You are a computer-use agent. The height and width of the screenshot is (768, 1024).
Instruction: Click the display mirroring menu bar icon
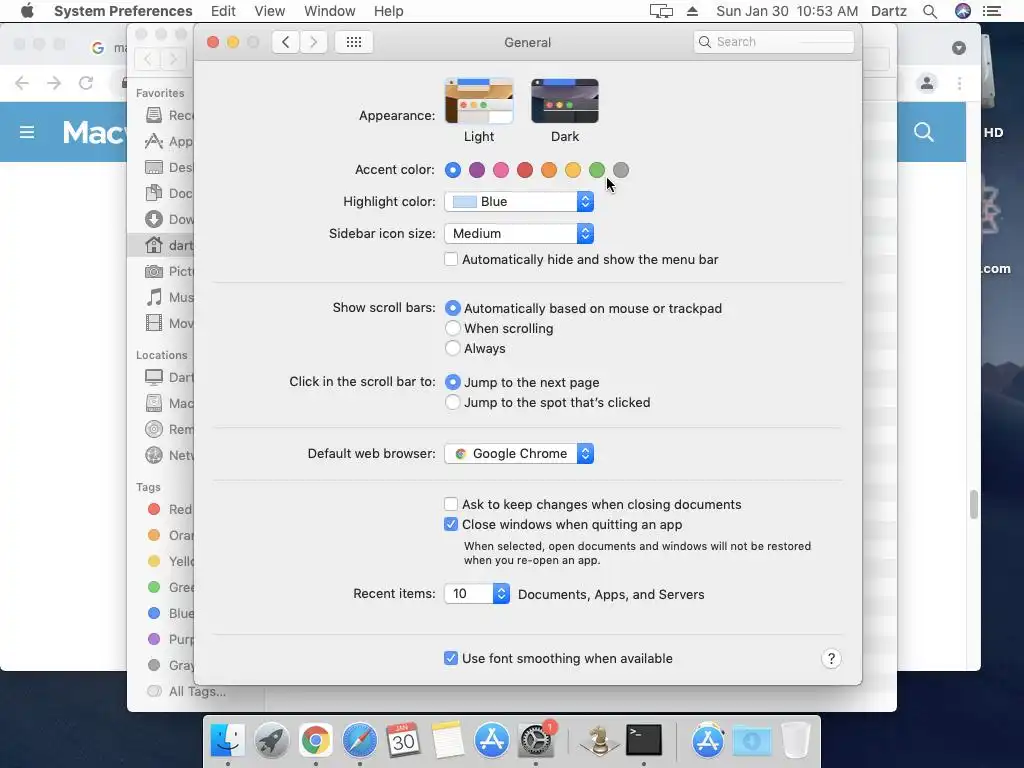(661, 11)
